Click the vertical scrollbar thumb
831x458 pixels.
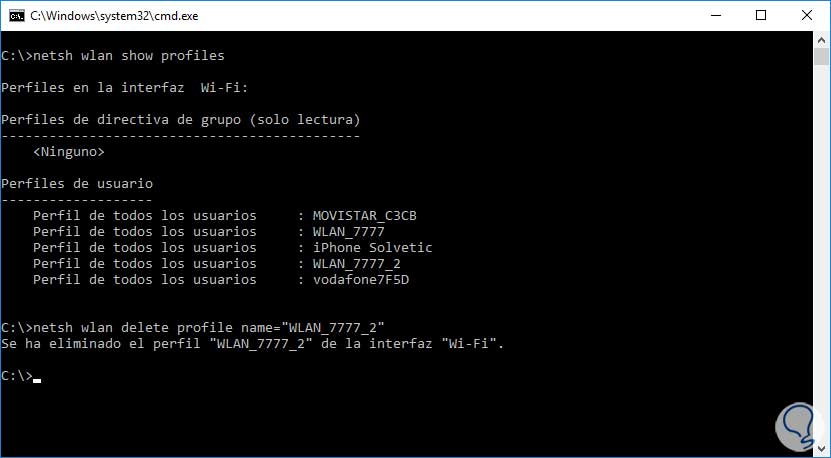(822, 55)
